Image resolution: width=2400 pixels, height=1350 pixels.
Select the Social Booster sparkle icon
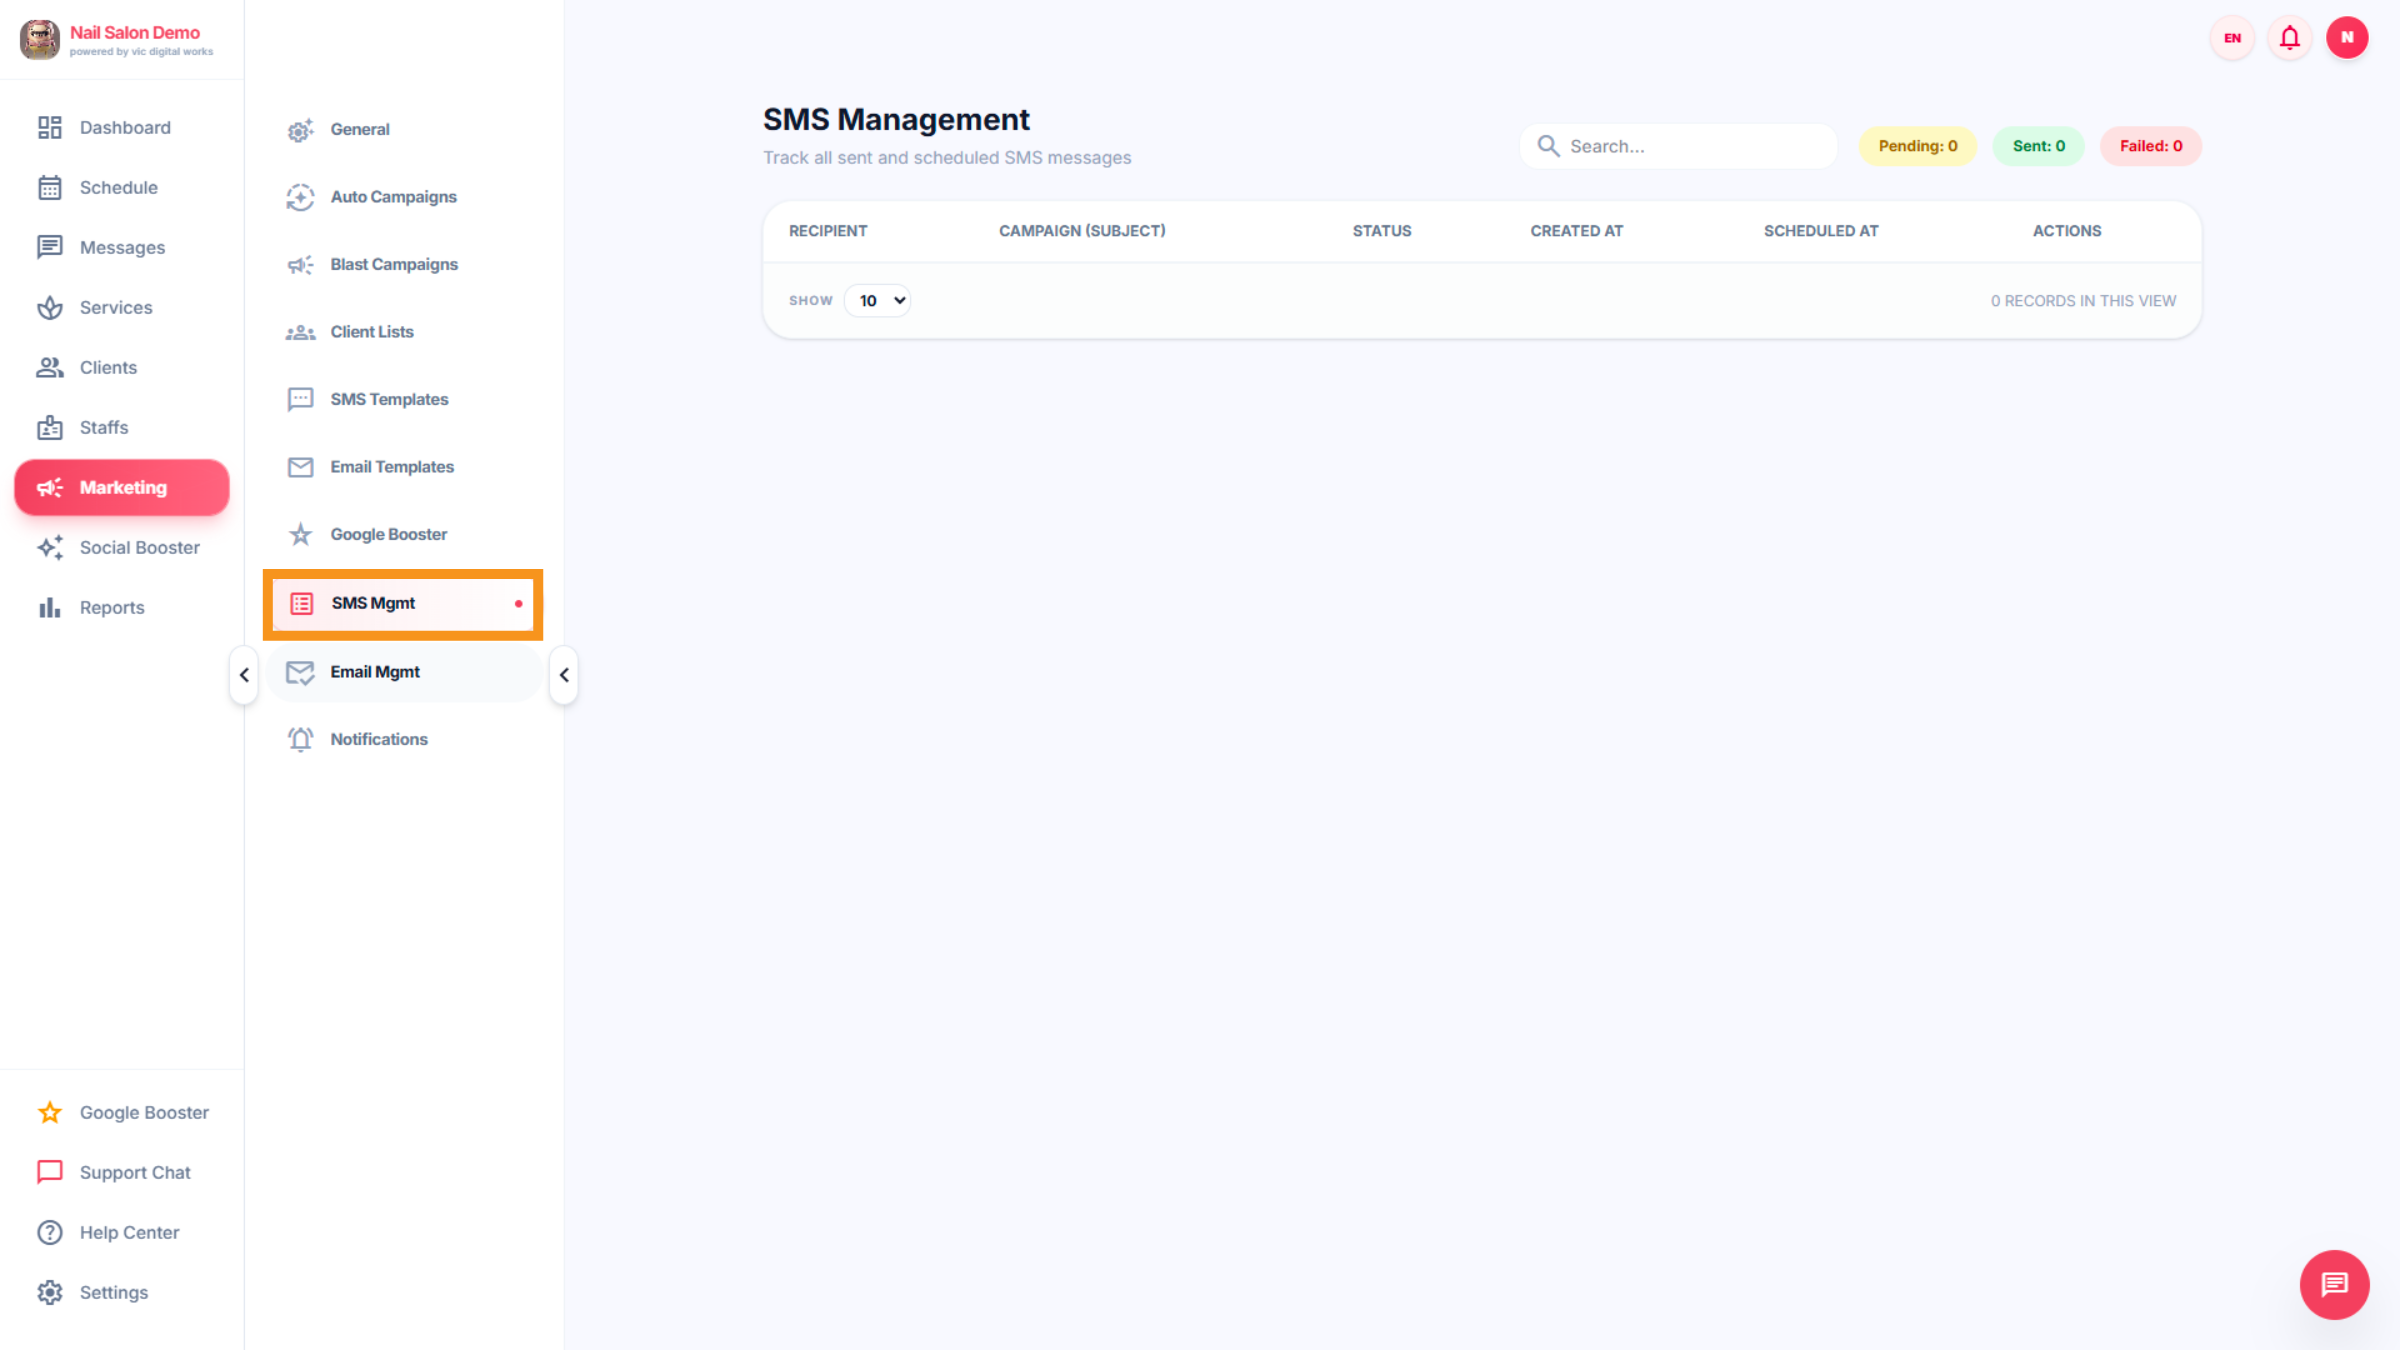click(x=50, y=548)
